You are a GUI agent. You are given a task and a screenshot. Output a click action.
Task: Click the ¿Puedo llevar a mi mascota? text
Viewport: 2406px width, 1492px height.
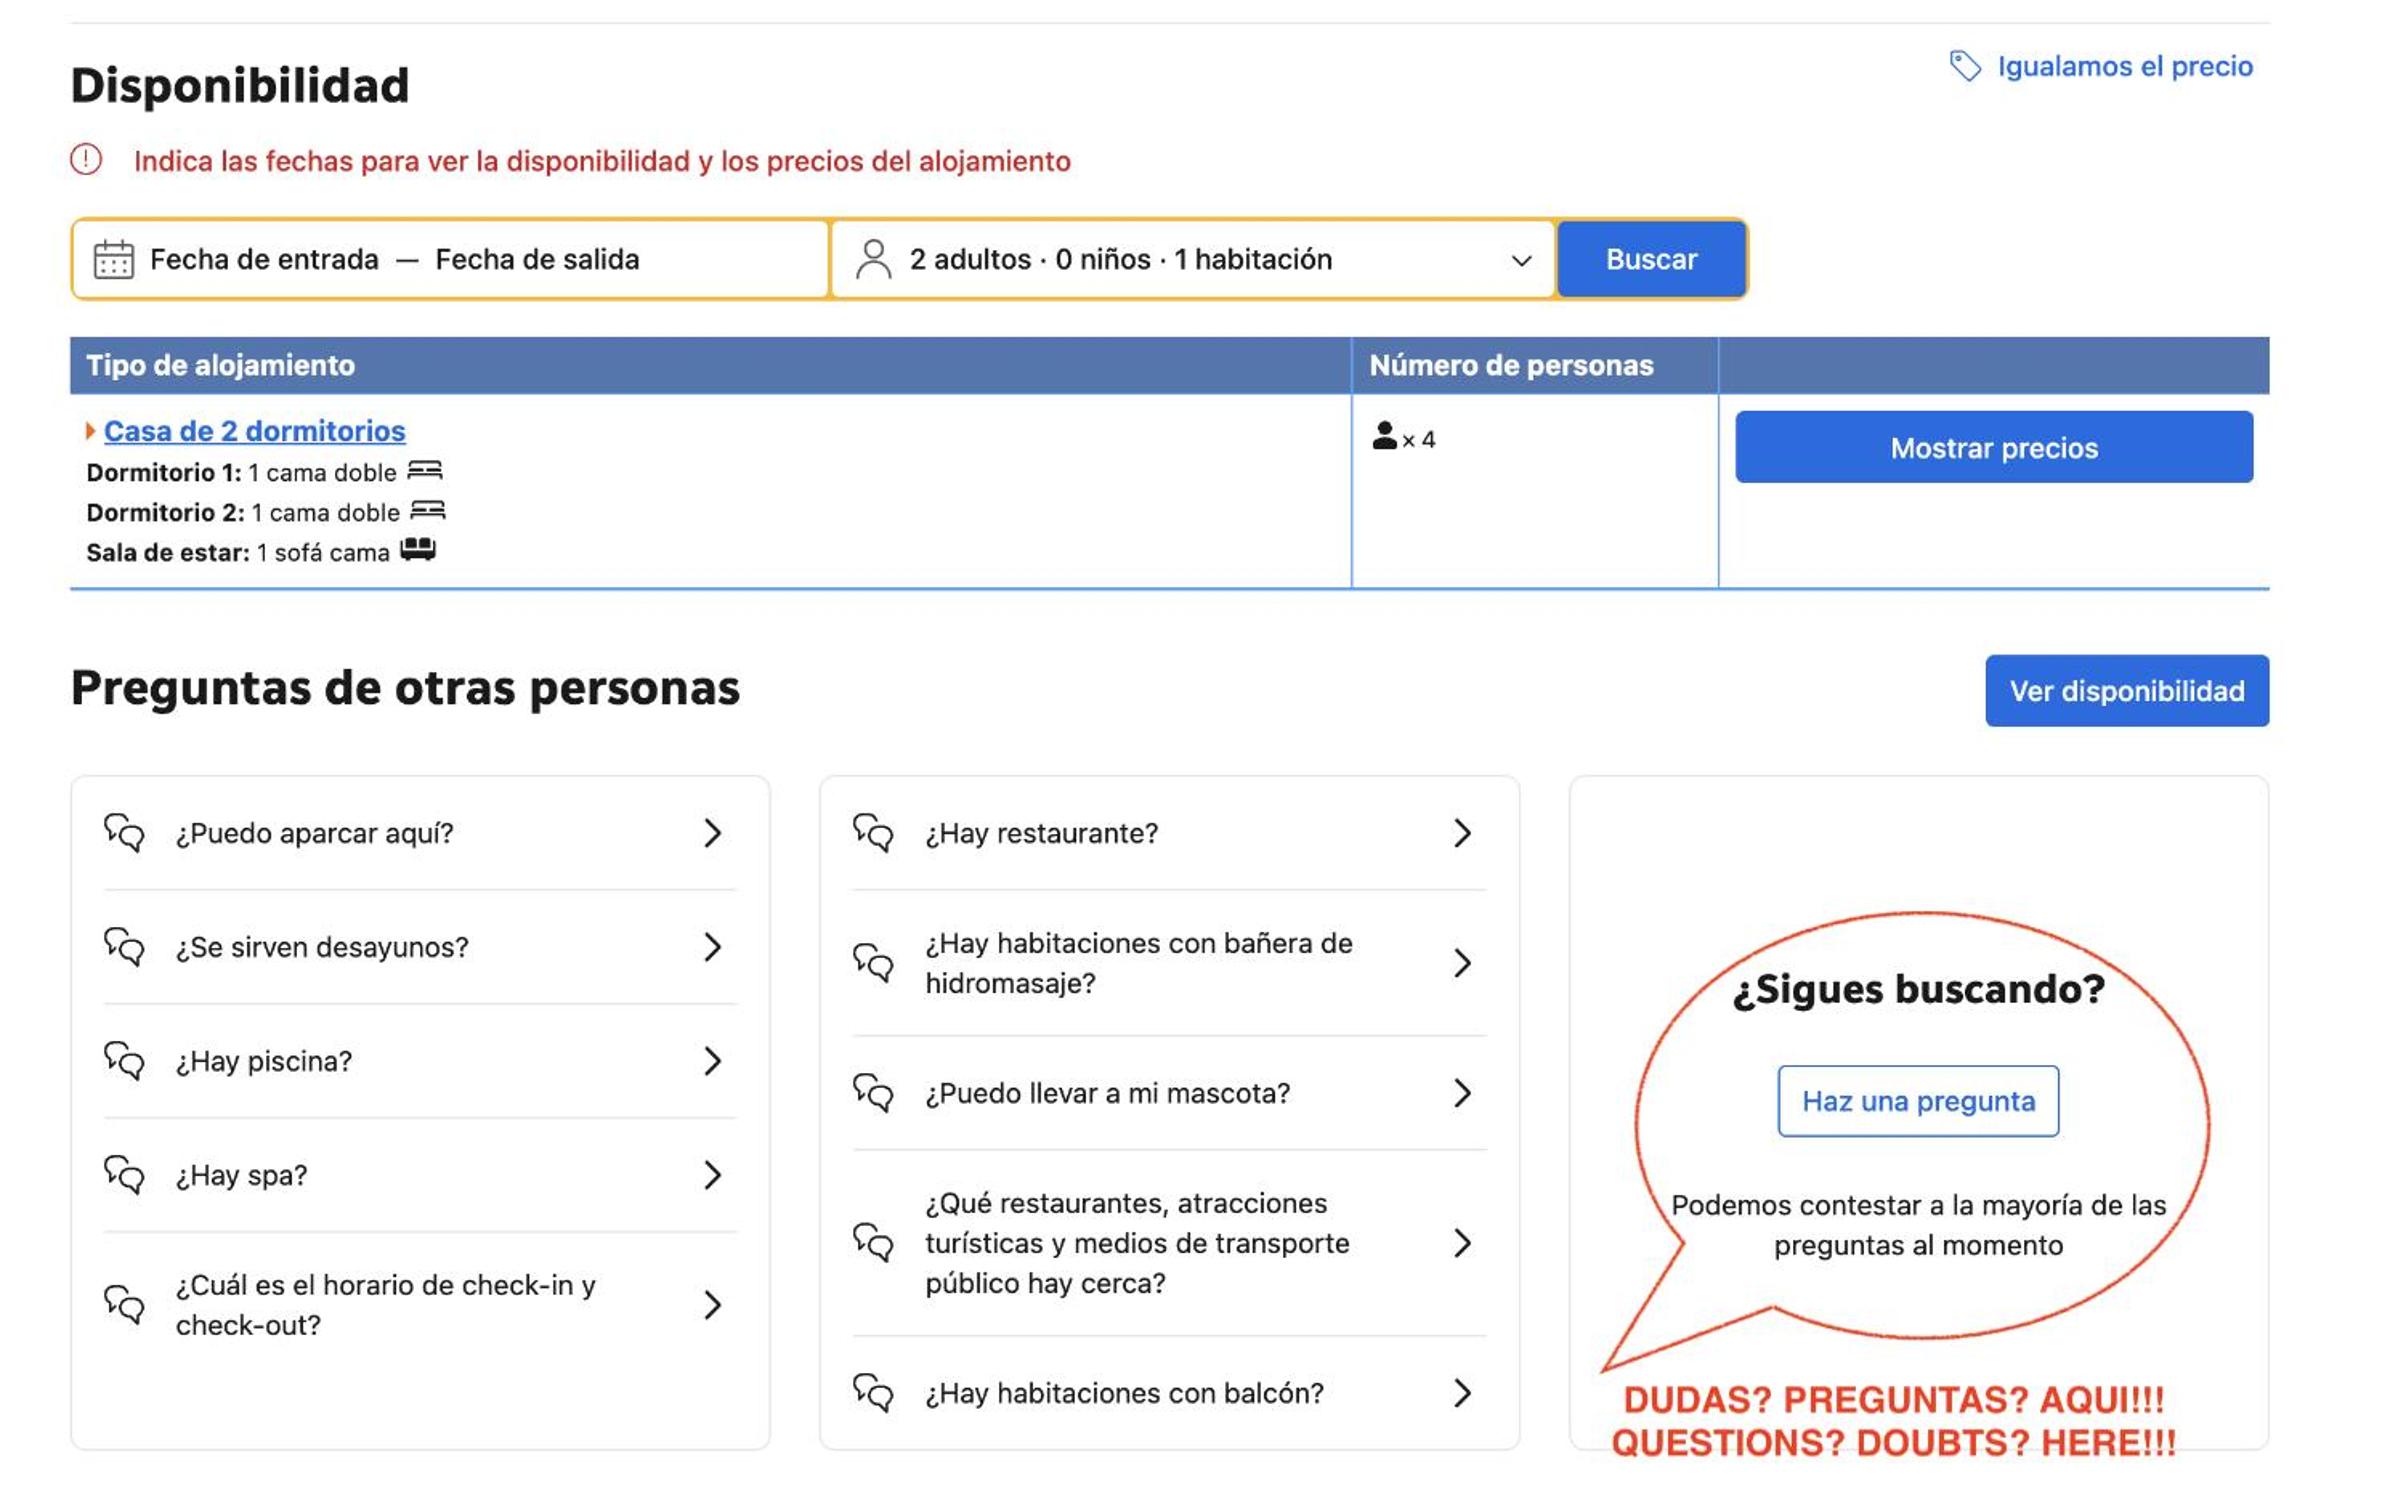[1107, 1092]
